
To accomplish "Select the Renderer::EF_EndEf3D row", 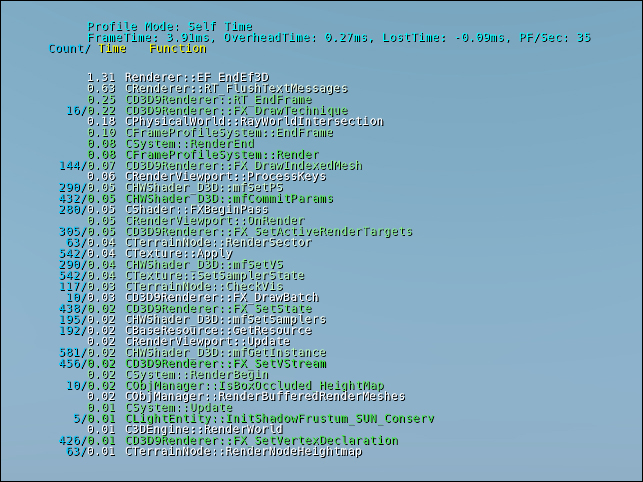I will coord(178,78).
